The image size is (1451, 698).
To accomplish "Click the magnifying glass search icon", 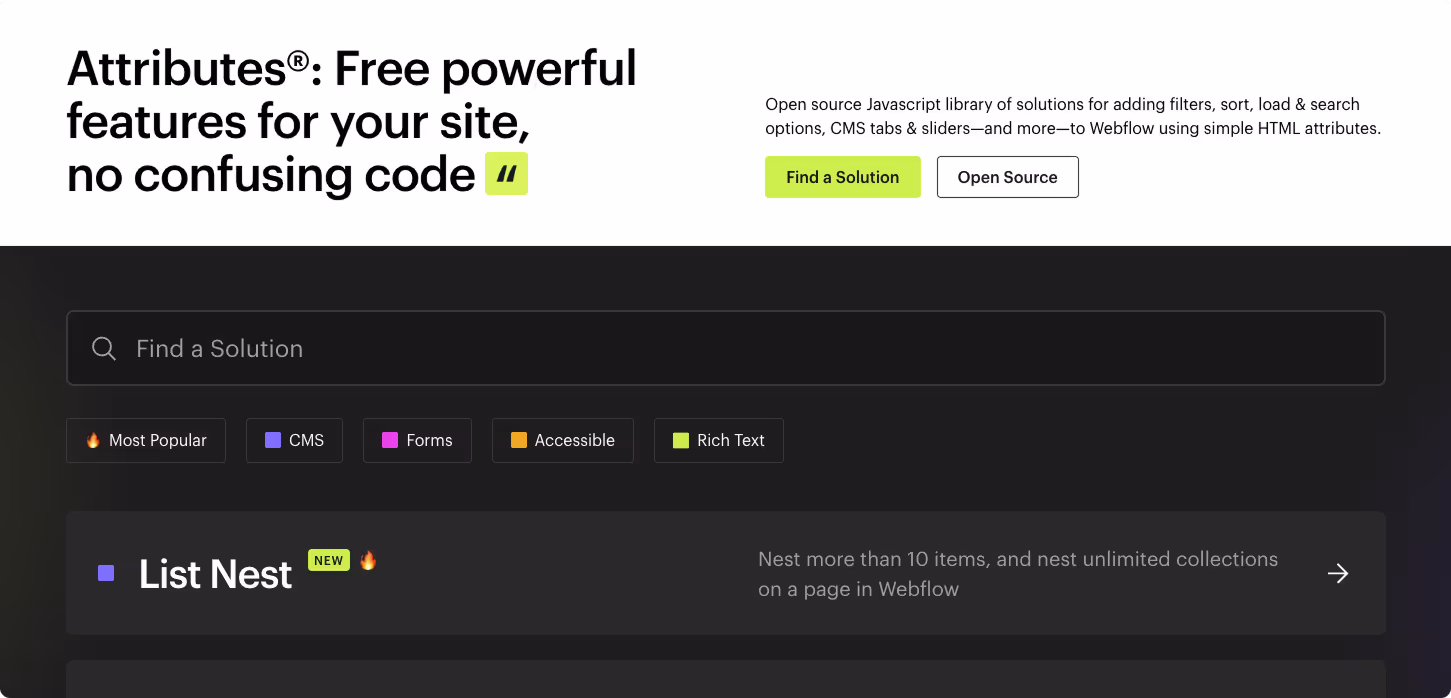I will pyautogui.click(x=104, y=348).
